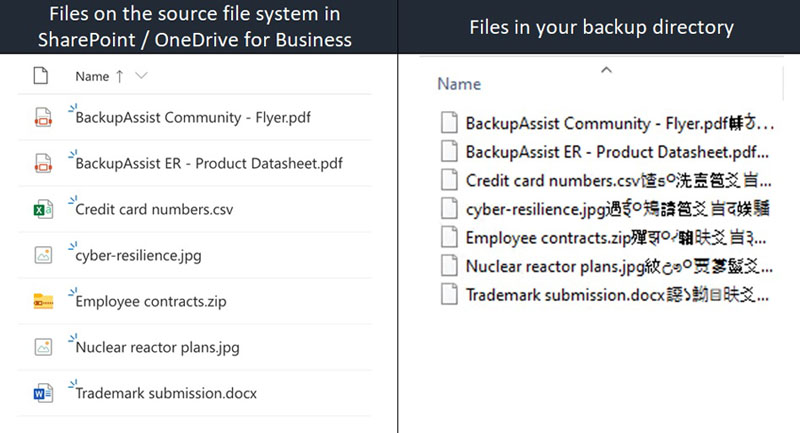Viewport: 800px width, 433px height.
Task: Select garbled Credit card numbers.csv file name in backup directory
Action: tap(619, 181)
